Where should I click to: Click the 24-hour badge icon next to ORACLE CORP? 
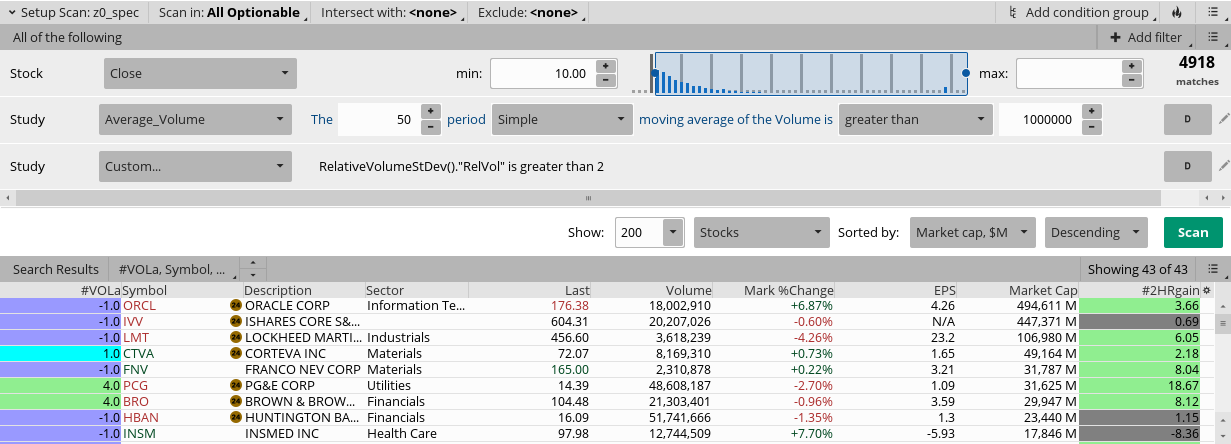236,305
